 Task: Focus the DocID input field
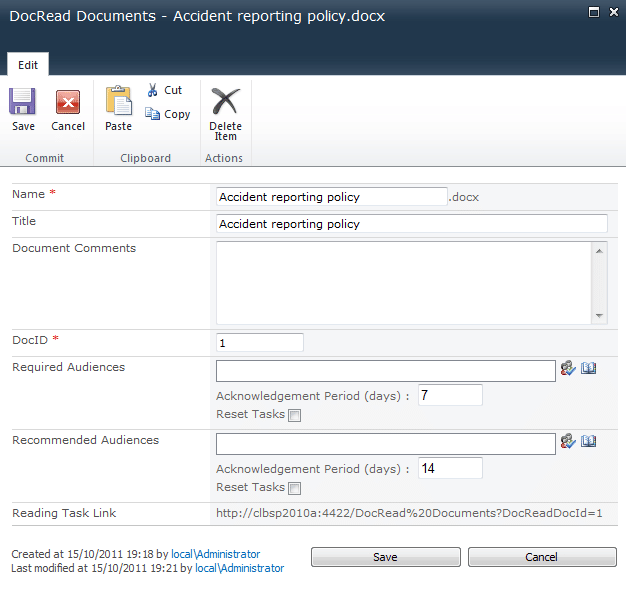click(259, 343)
